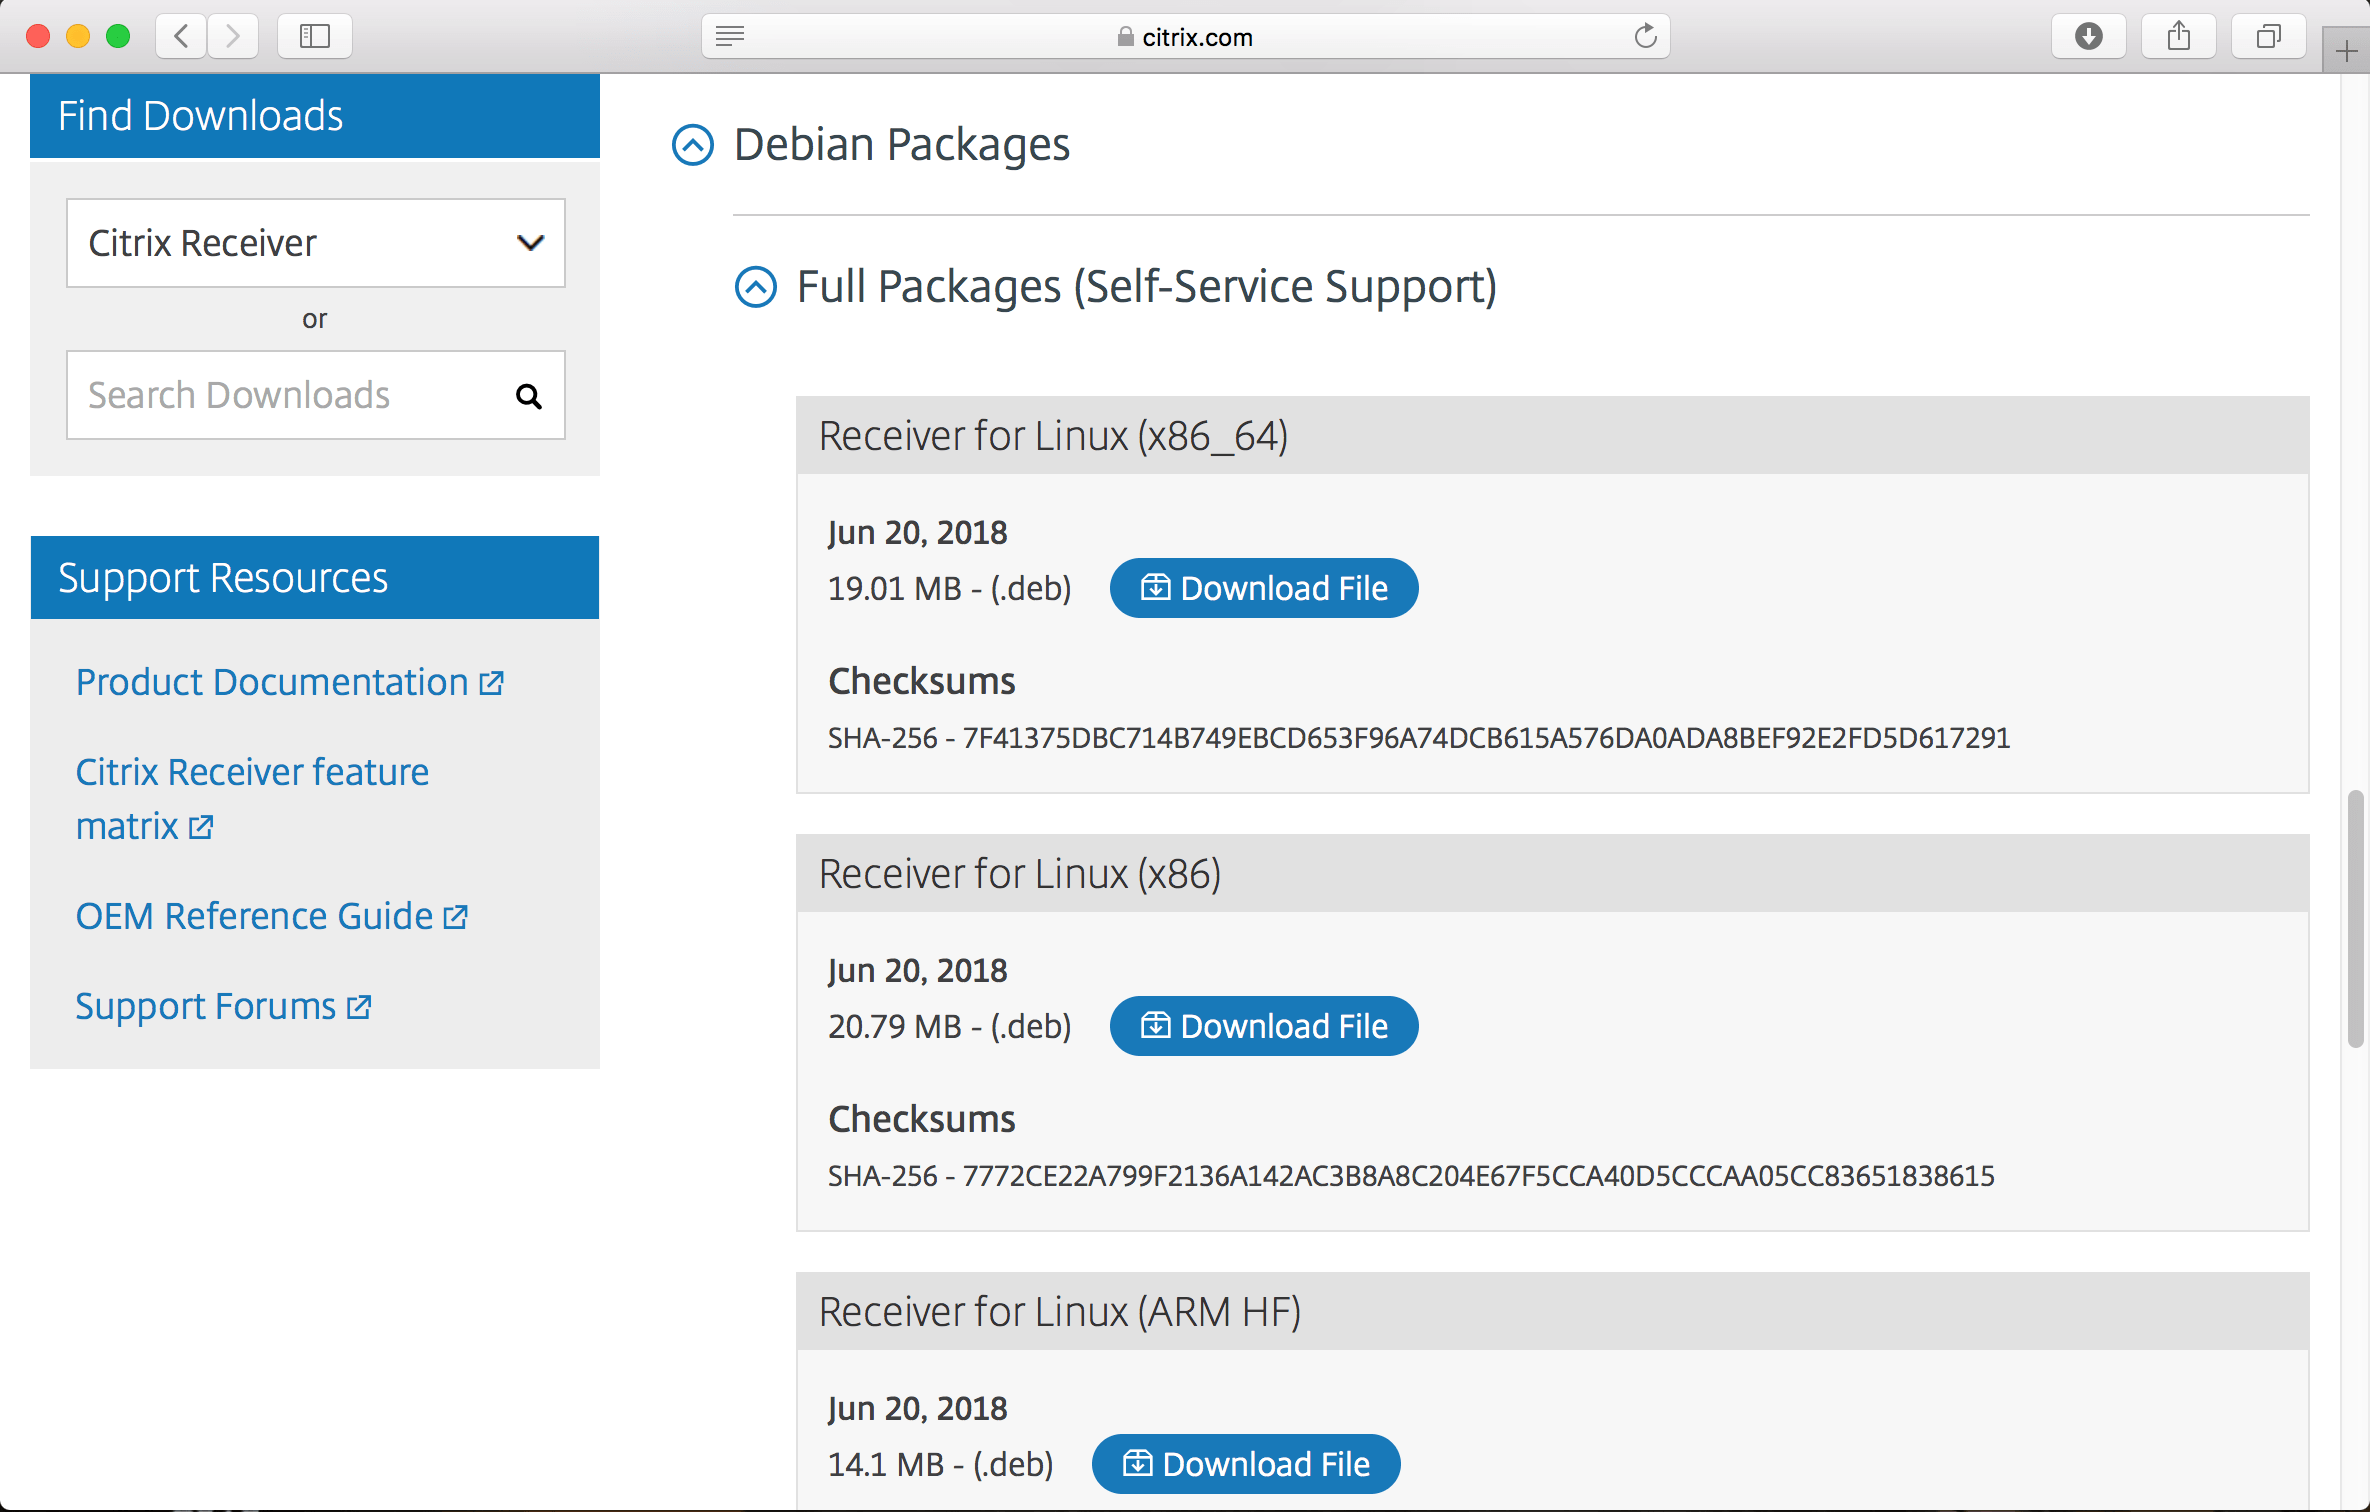Download Receiver for Linux x86_64 file

(1263, 588)
